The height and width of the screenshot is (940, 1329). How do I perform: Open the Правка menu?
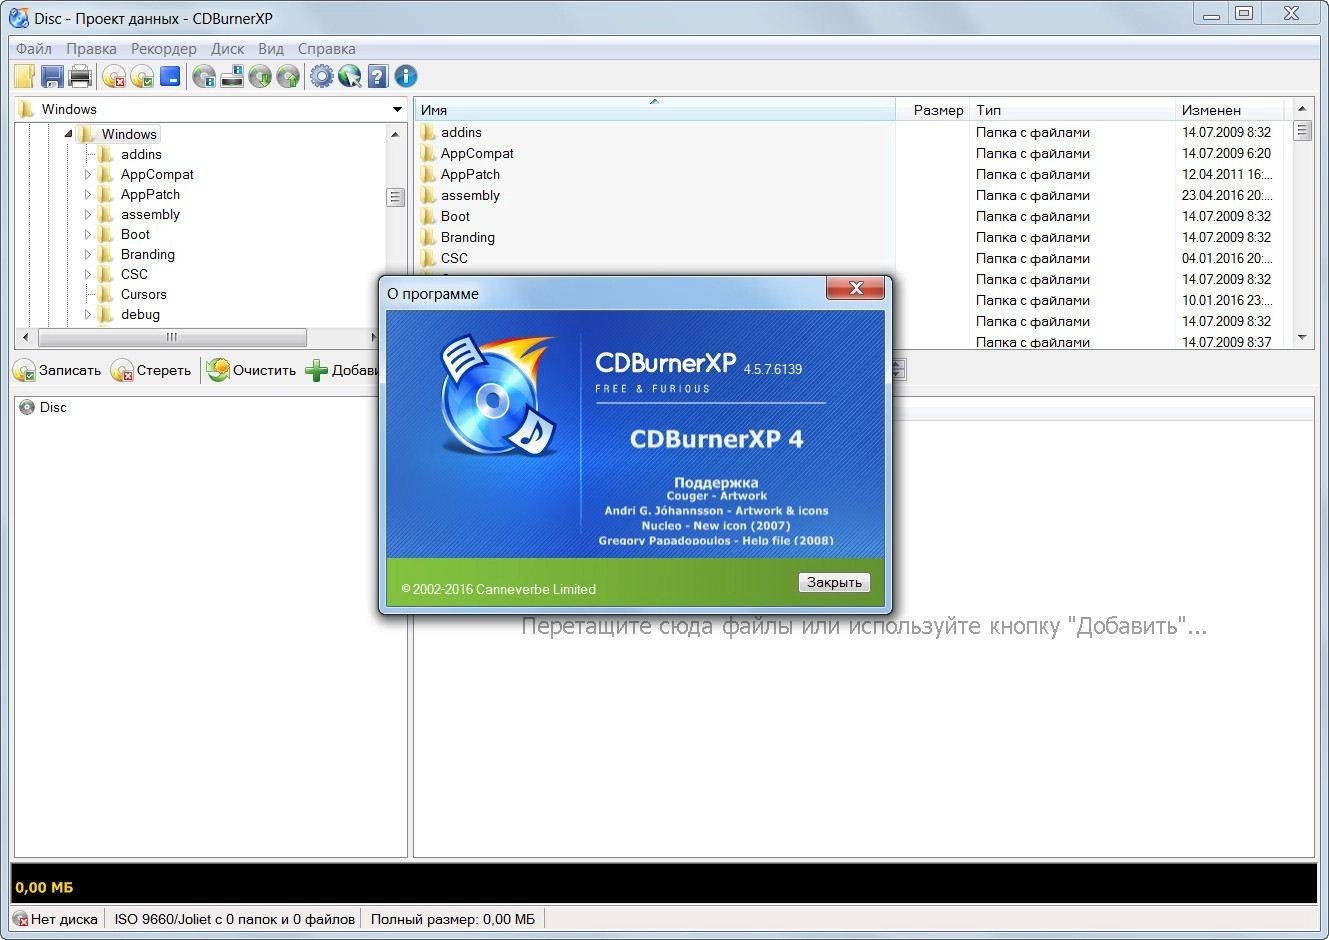(x=91, y=48)
